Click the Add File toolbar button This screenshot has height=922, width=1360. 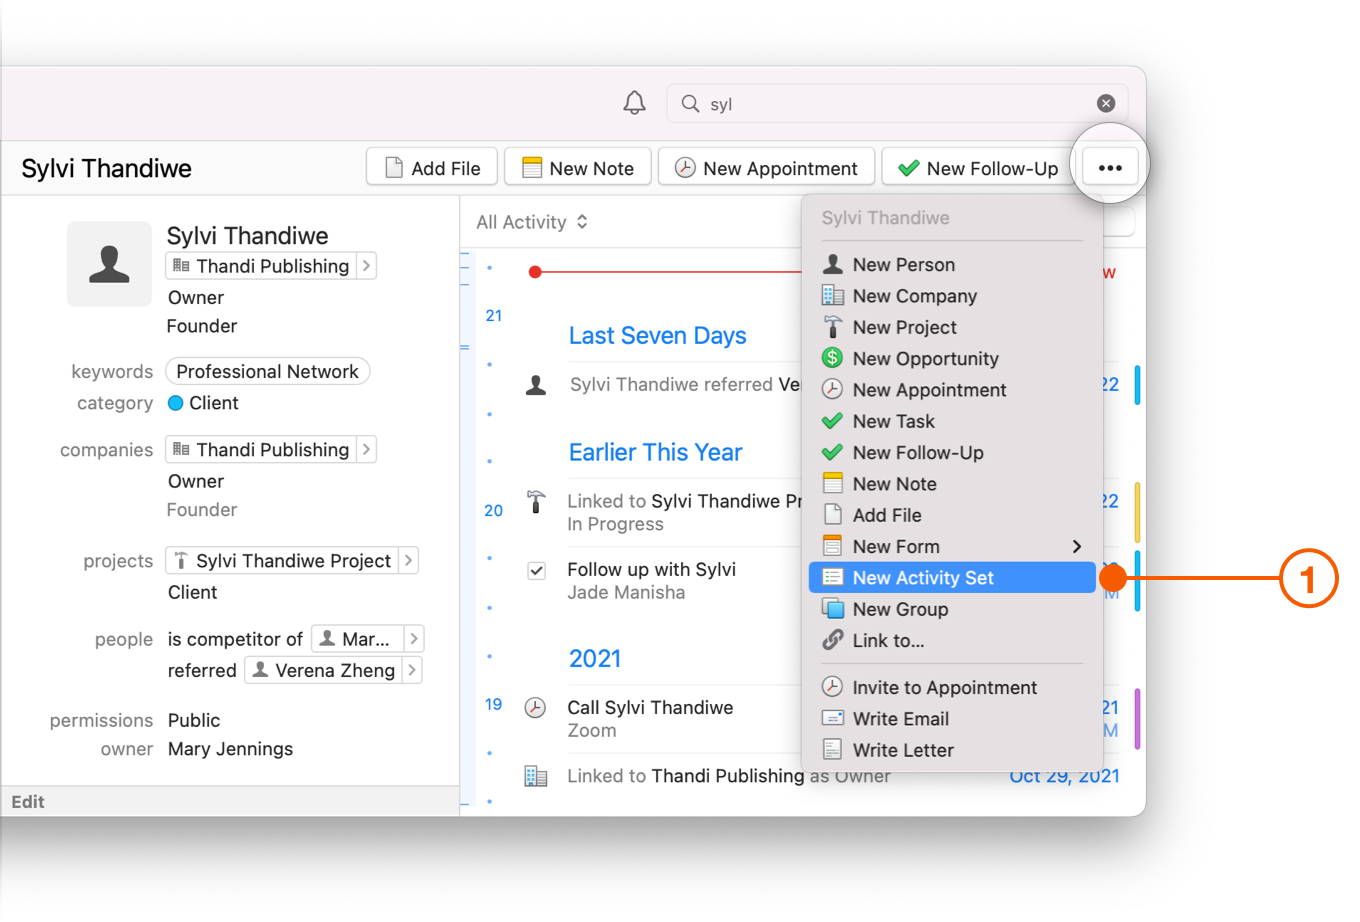pyautogui.click(x=432, y=168)
